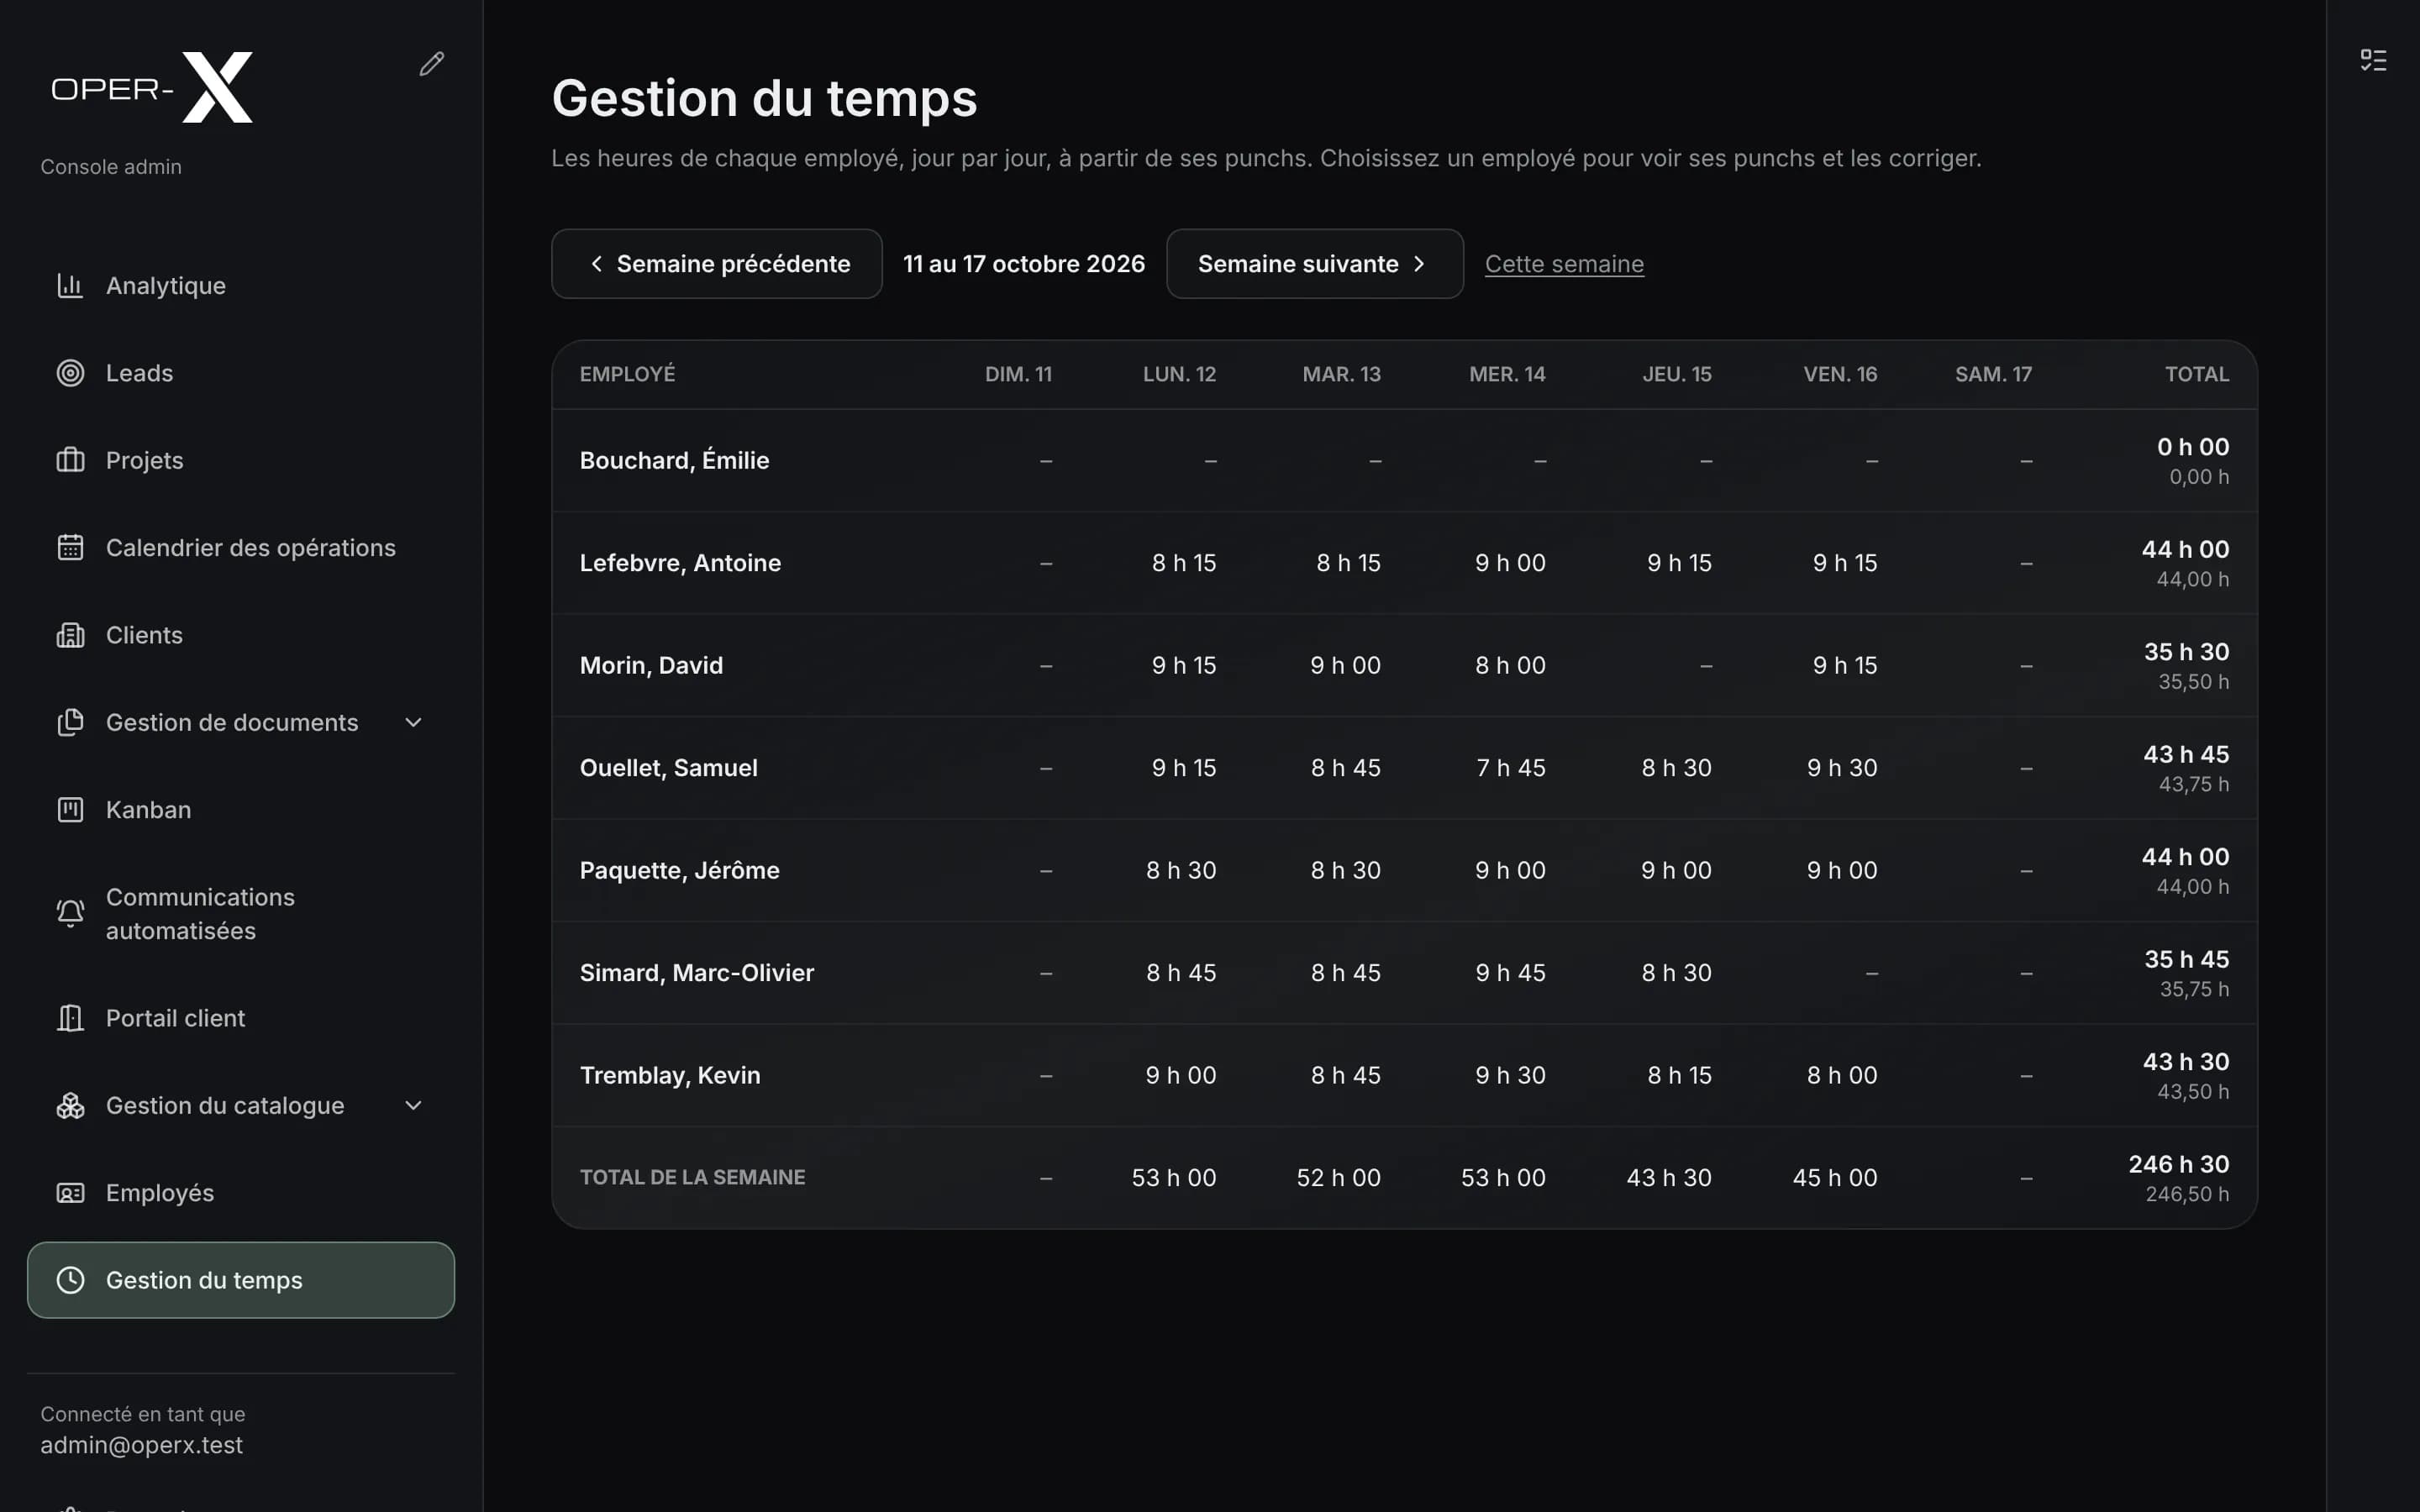Click the Gestion du temps clock icon
The height and width of the screenshot is (1512, 2420).
click(70, 1280)
